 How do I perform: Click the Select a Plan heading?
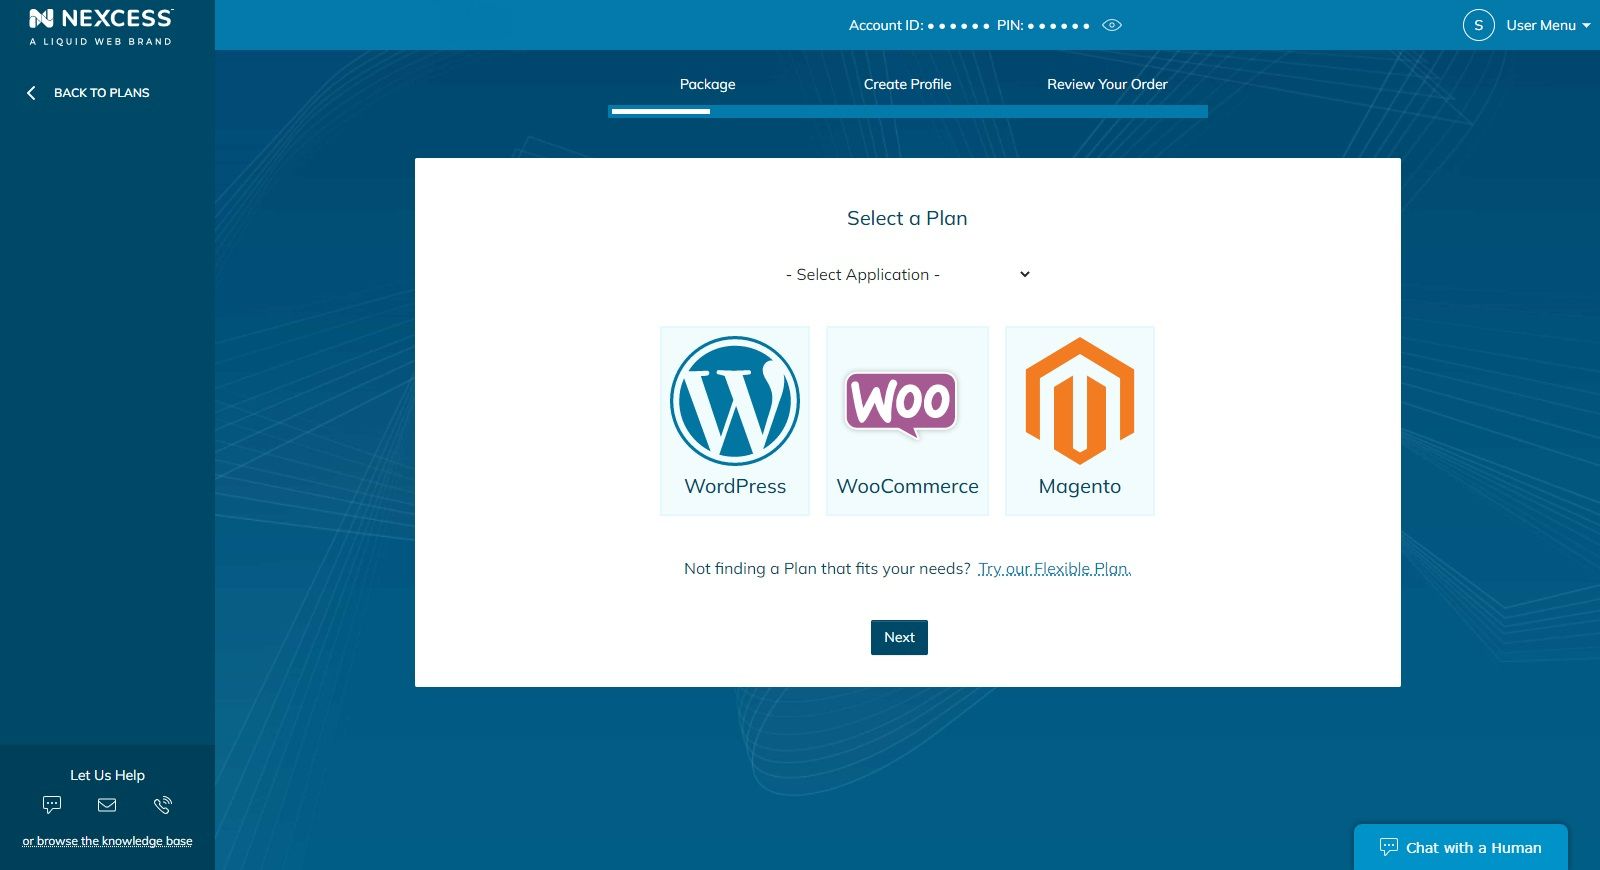[x=907, y=218]
